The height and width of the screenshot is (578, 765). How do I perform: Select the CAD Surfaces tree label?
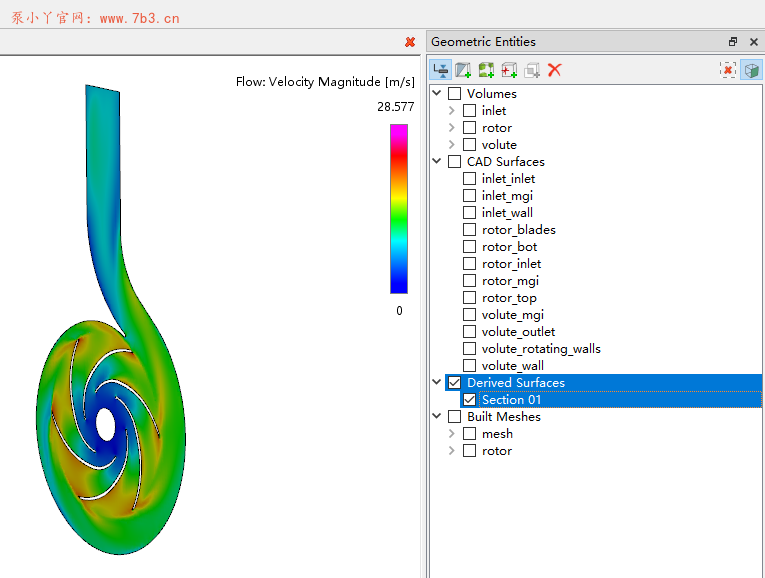pyautogui.click(x=505, y=161)
